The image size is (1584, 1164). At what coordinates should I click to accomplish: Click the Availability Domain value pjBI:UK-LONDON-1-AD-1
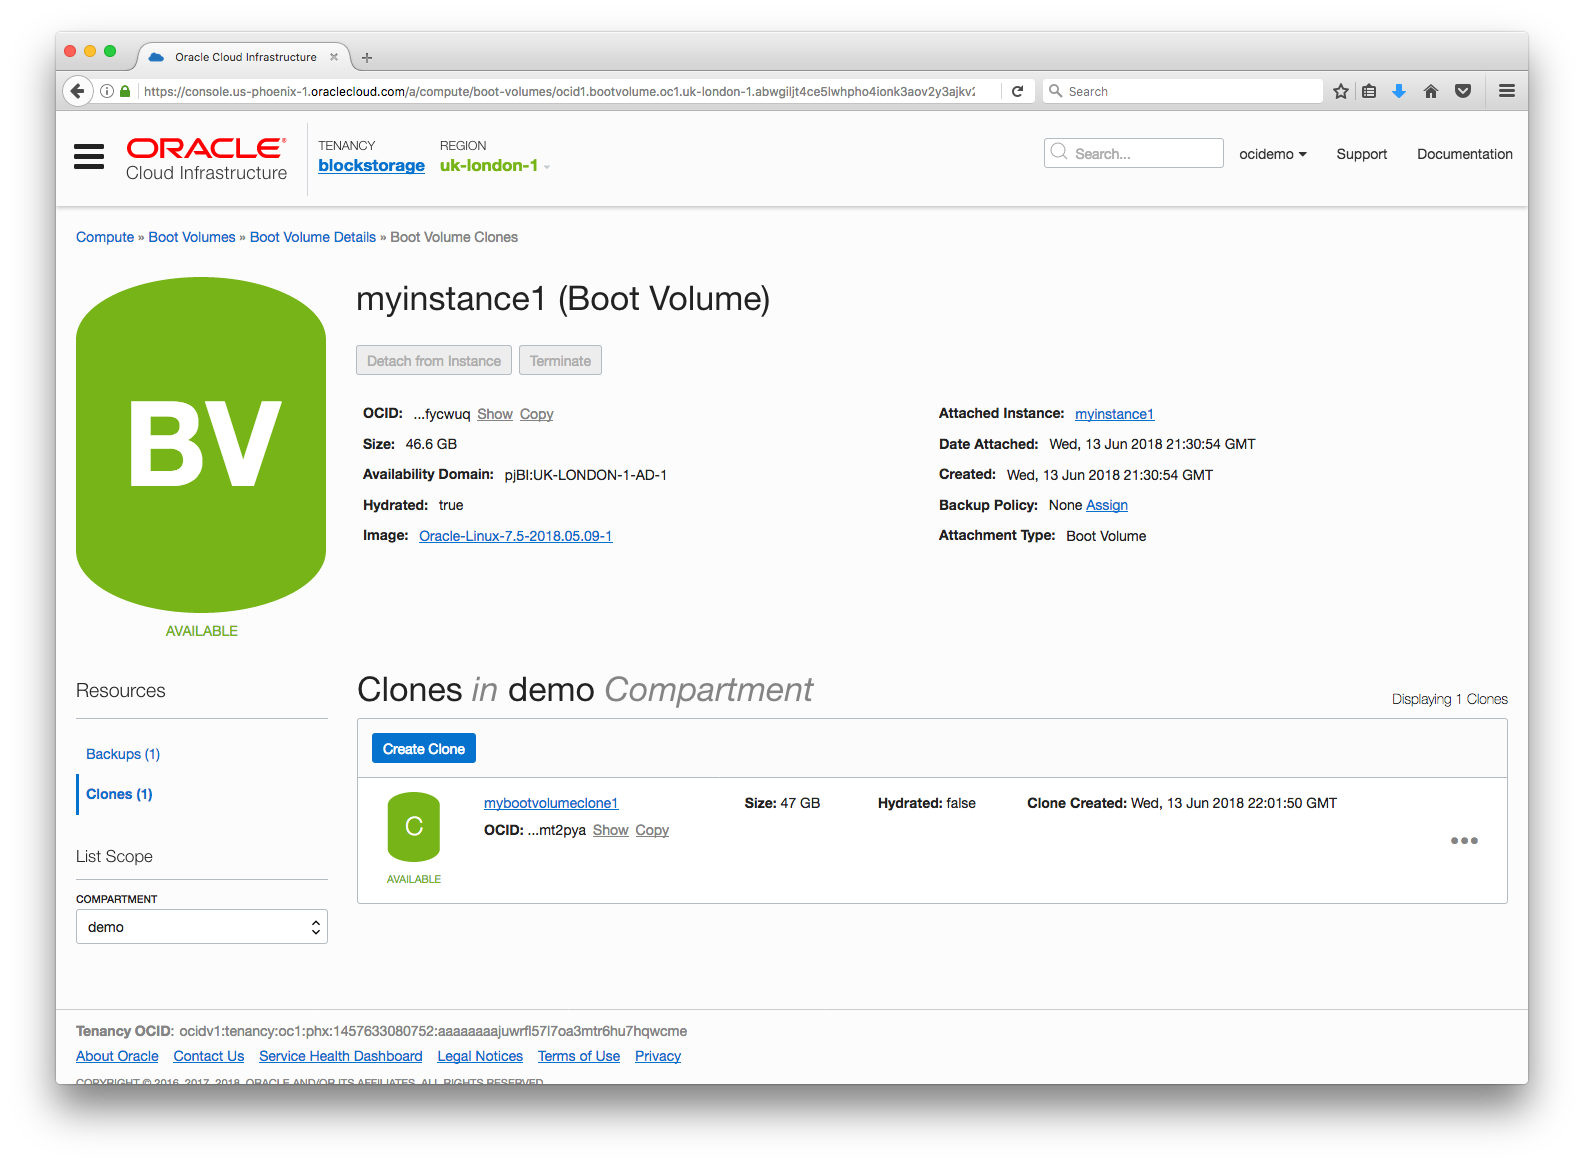click(x=586, y=475)
